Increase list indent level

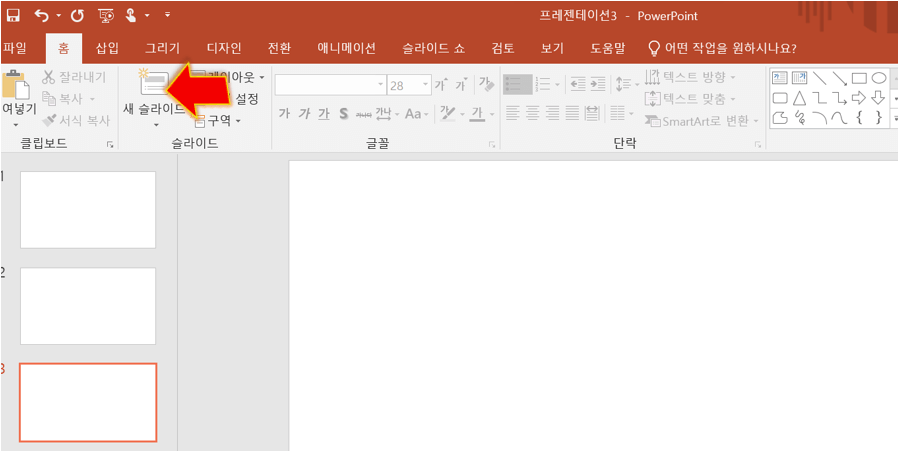[x=597, y=85]
